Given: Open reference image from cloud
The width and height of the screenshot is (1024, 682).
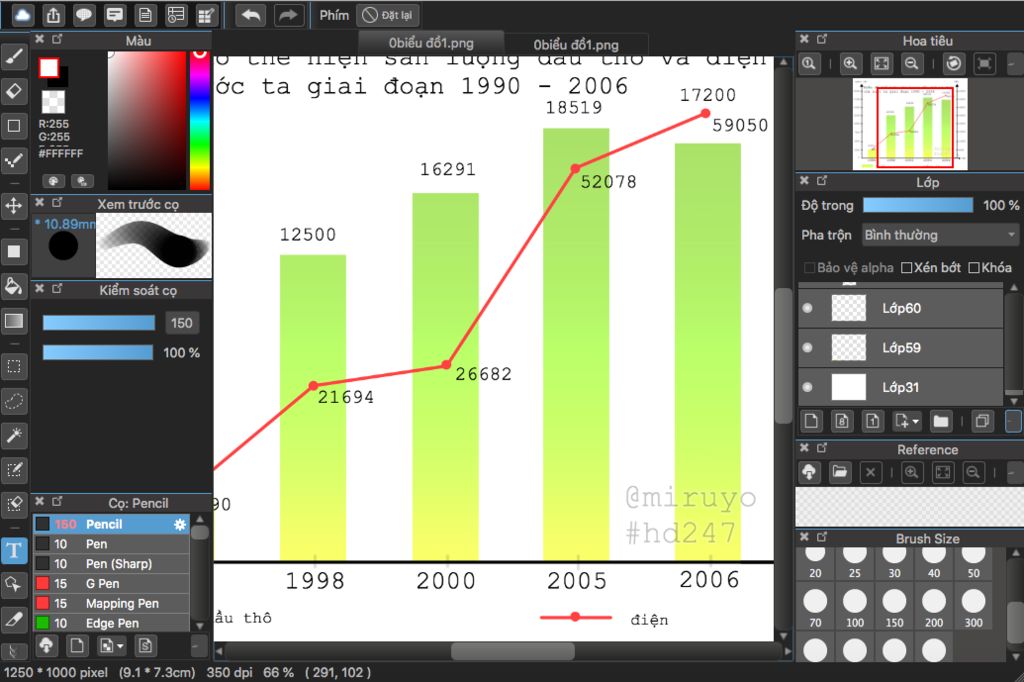Looking at the screenshot, I should point(809,472).
